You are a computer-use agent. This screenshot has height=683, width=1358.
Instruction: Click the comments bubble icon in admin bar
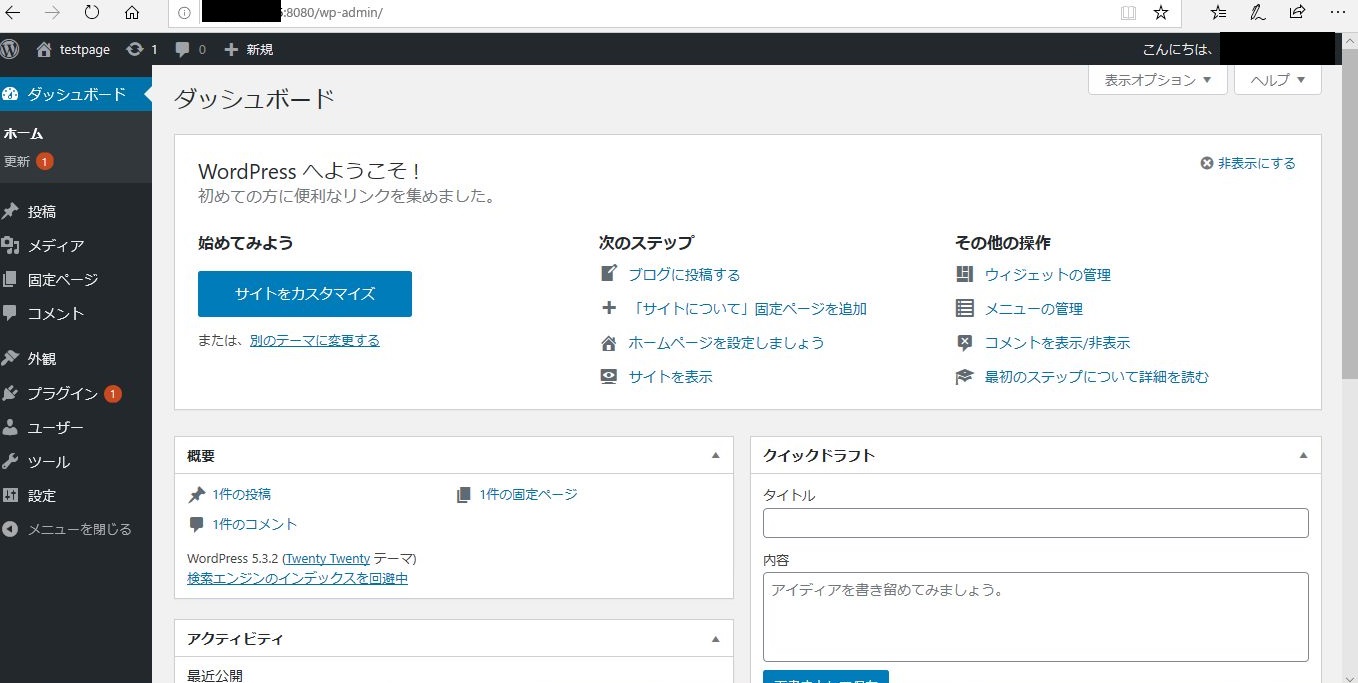tap(182, 48)
